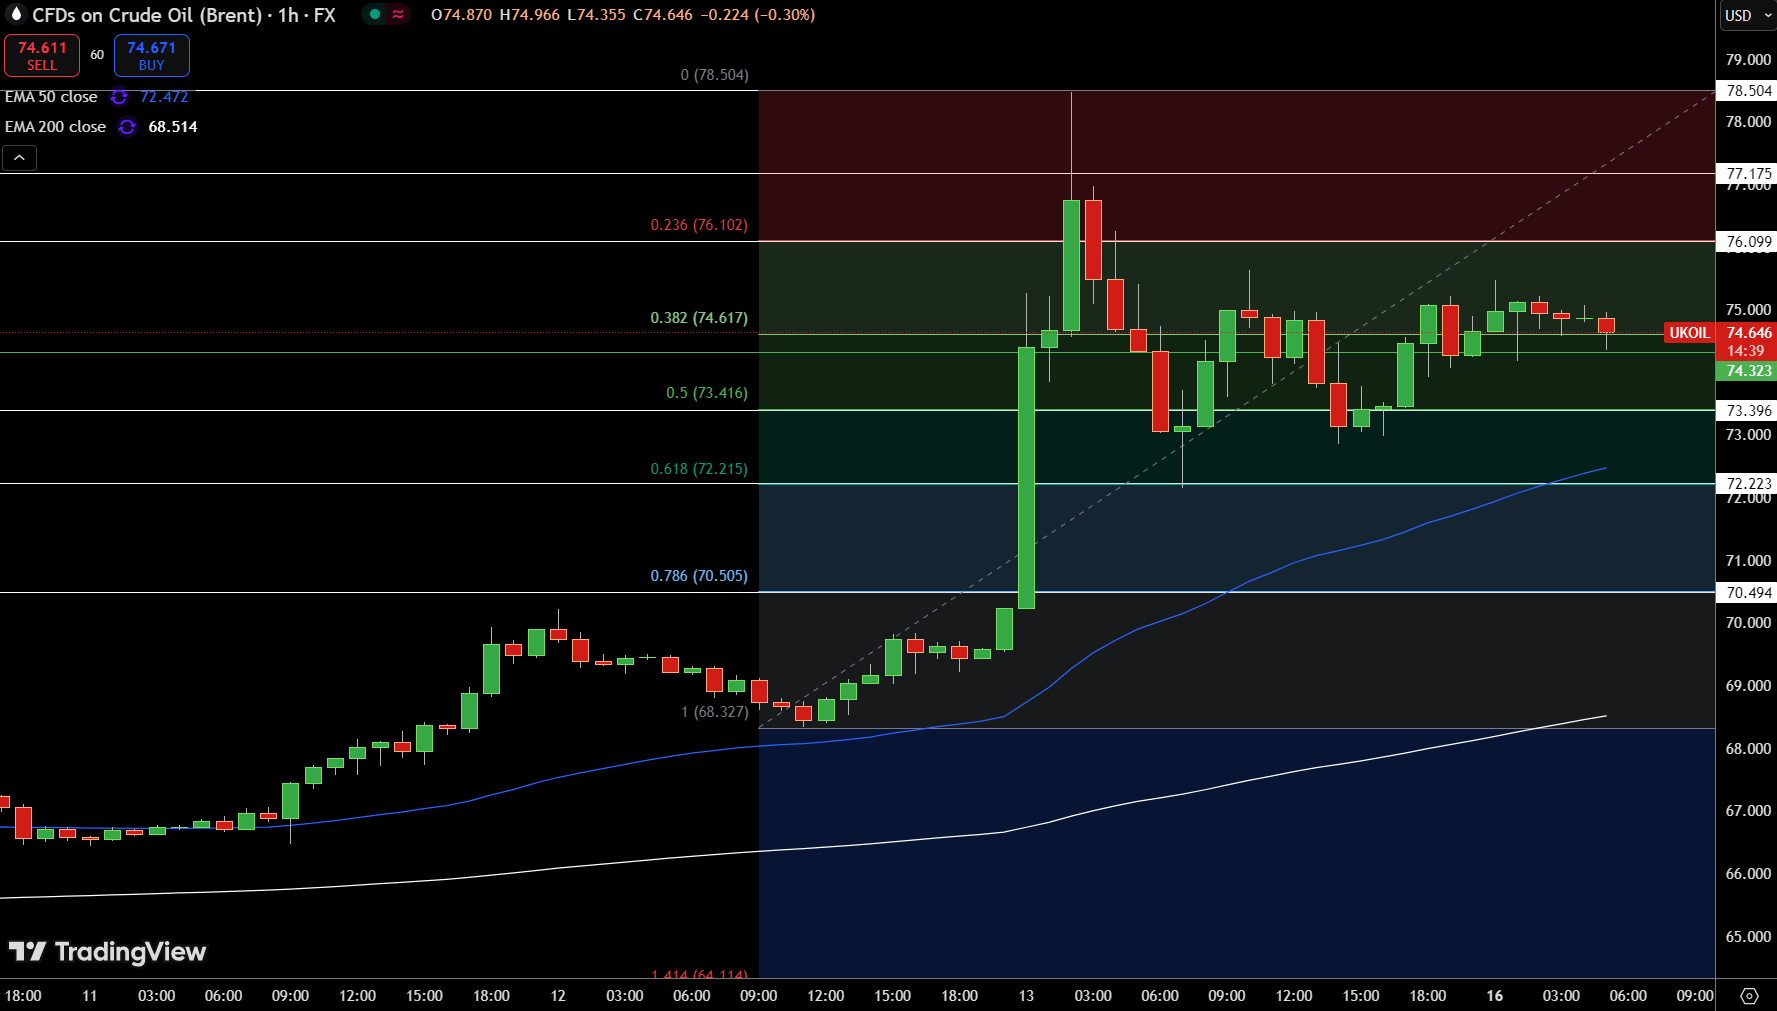Select the Fibonacci 0.786 (70.505) level label

pyautogui.click(x=699, y=576)
